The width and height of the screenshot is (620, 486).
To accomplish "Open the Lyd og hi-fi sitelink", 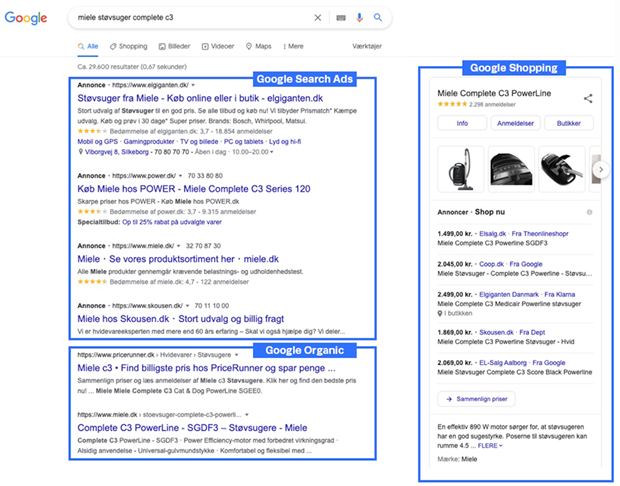I will click(285, 142).
